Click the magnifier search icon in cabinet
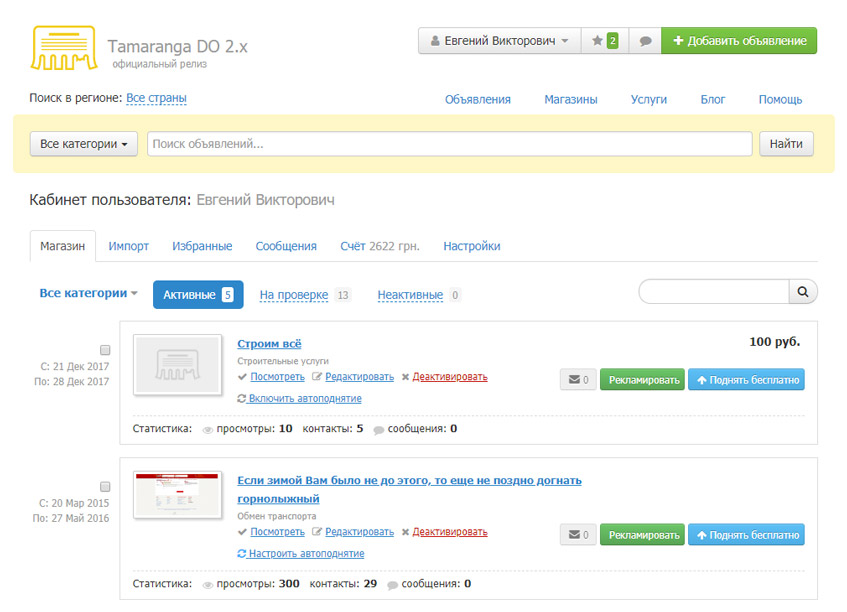This screenshot has width=847, height=612. pyautogui.click(x=803, y=292)
